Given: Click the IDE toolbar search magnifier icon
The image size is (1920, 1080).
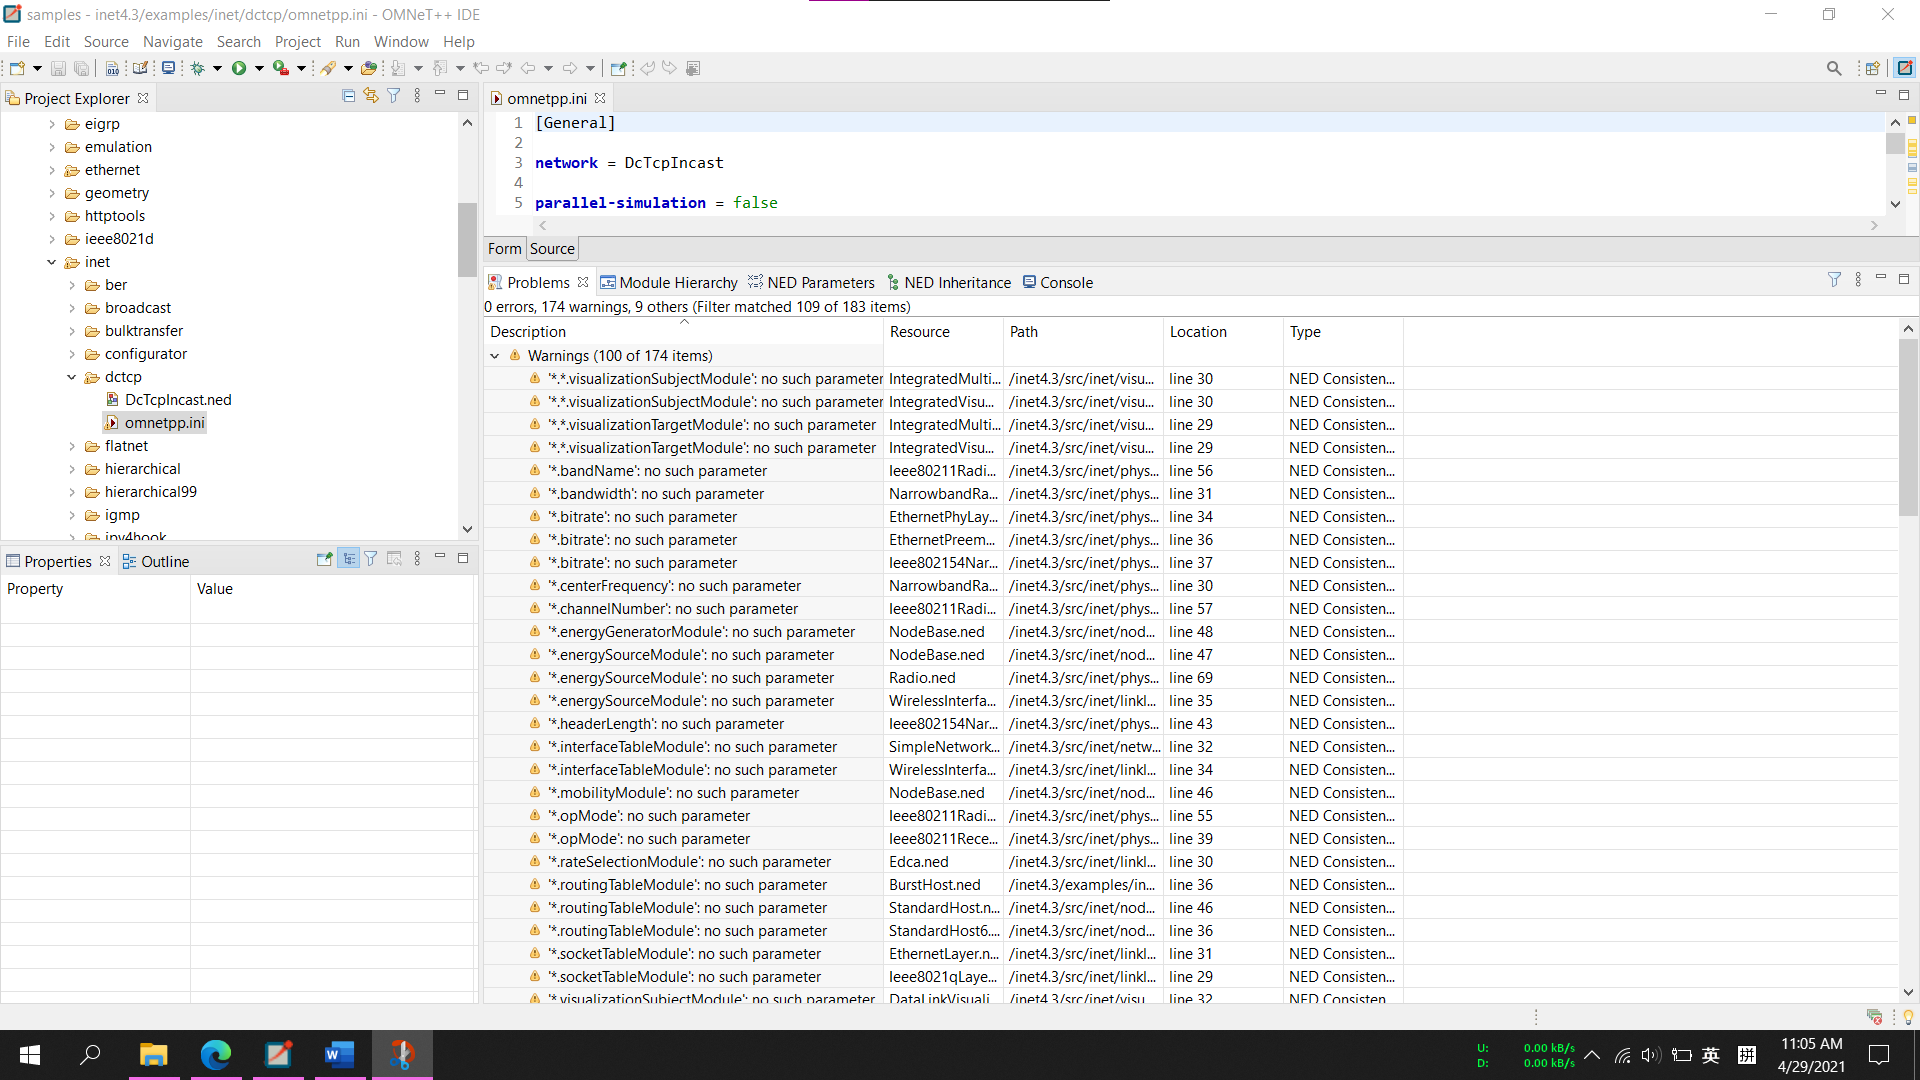Looking at the screenshot, I should (1834, 68).
